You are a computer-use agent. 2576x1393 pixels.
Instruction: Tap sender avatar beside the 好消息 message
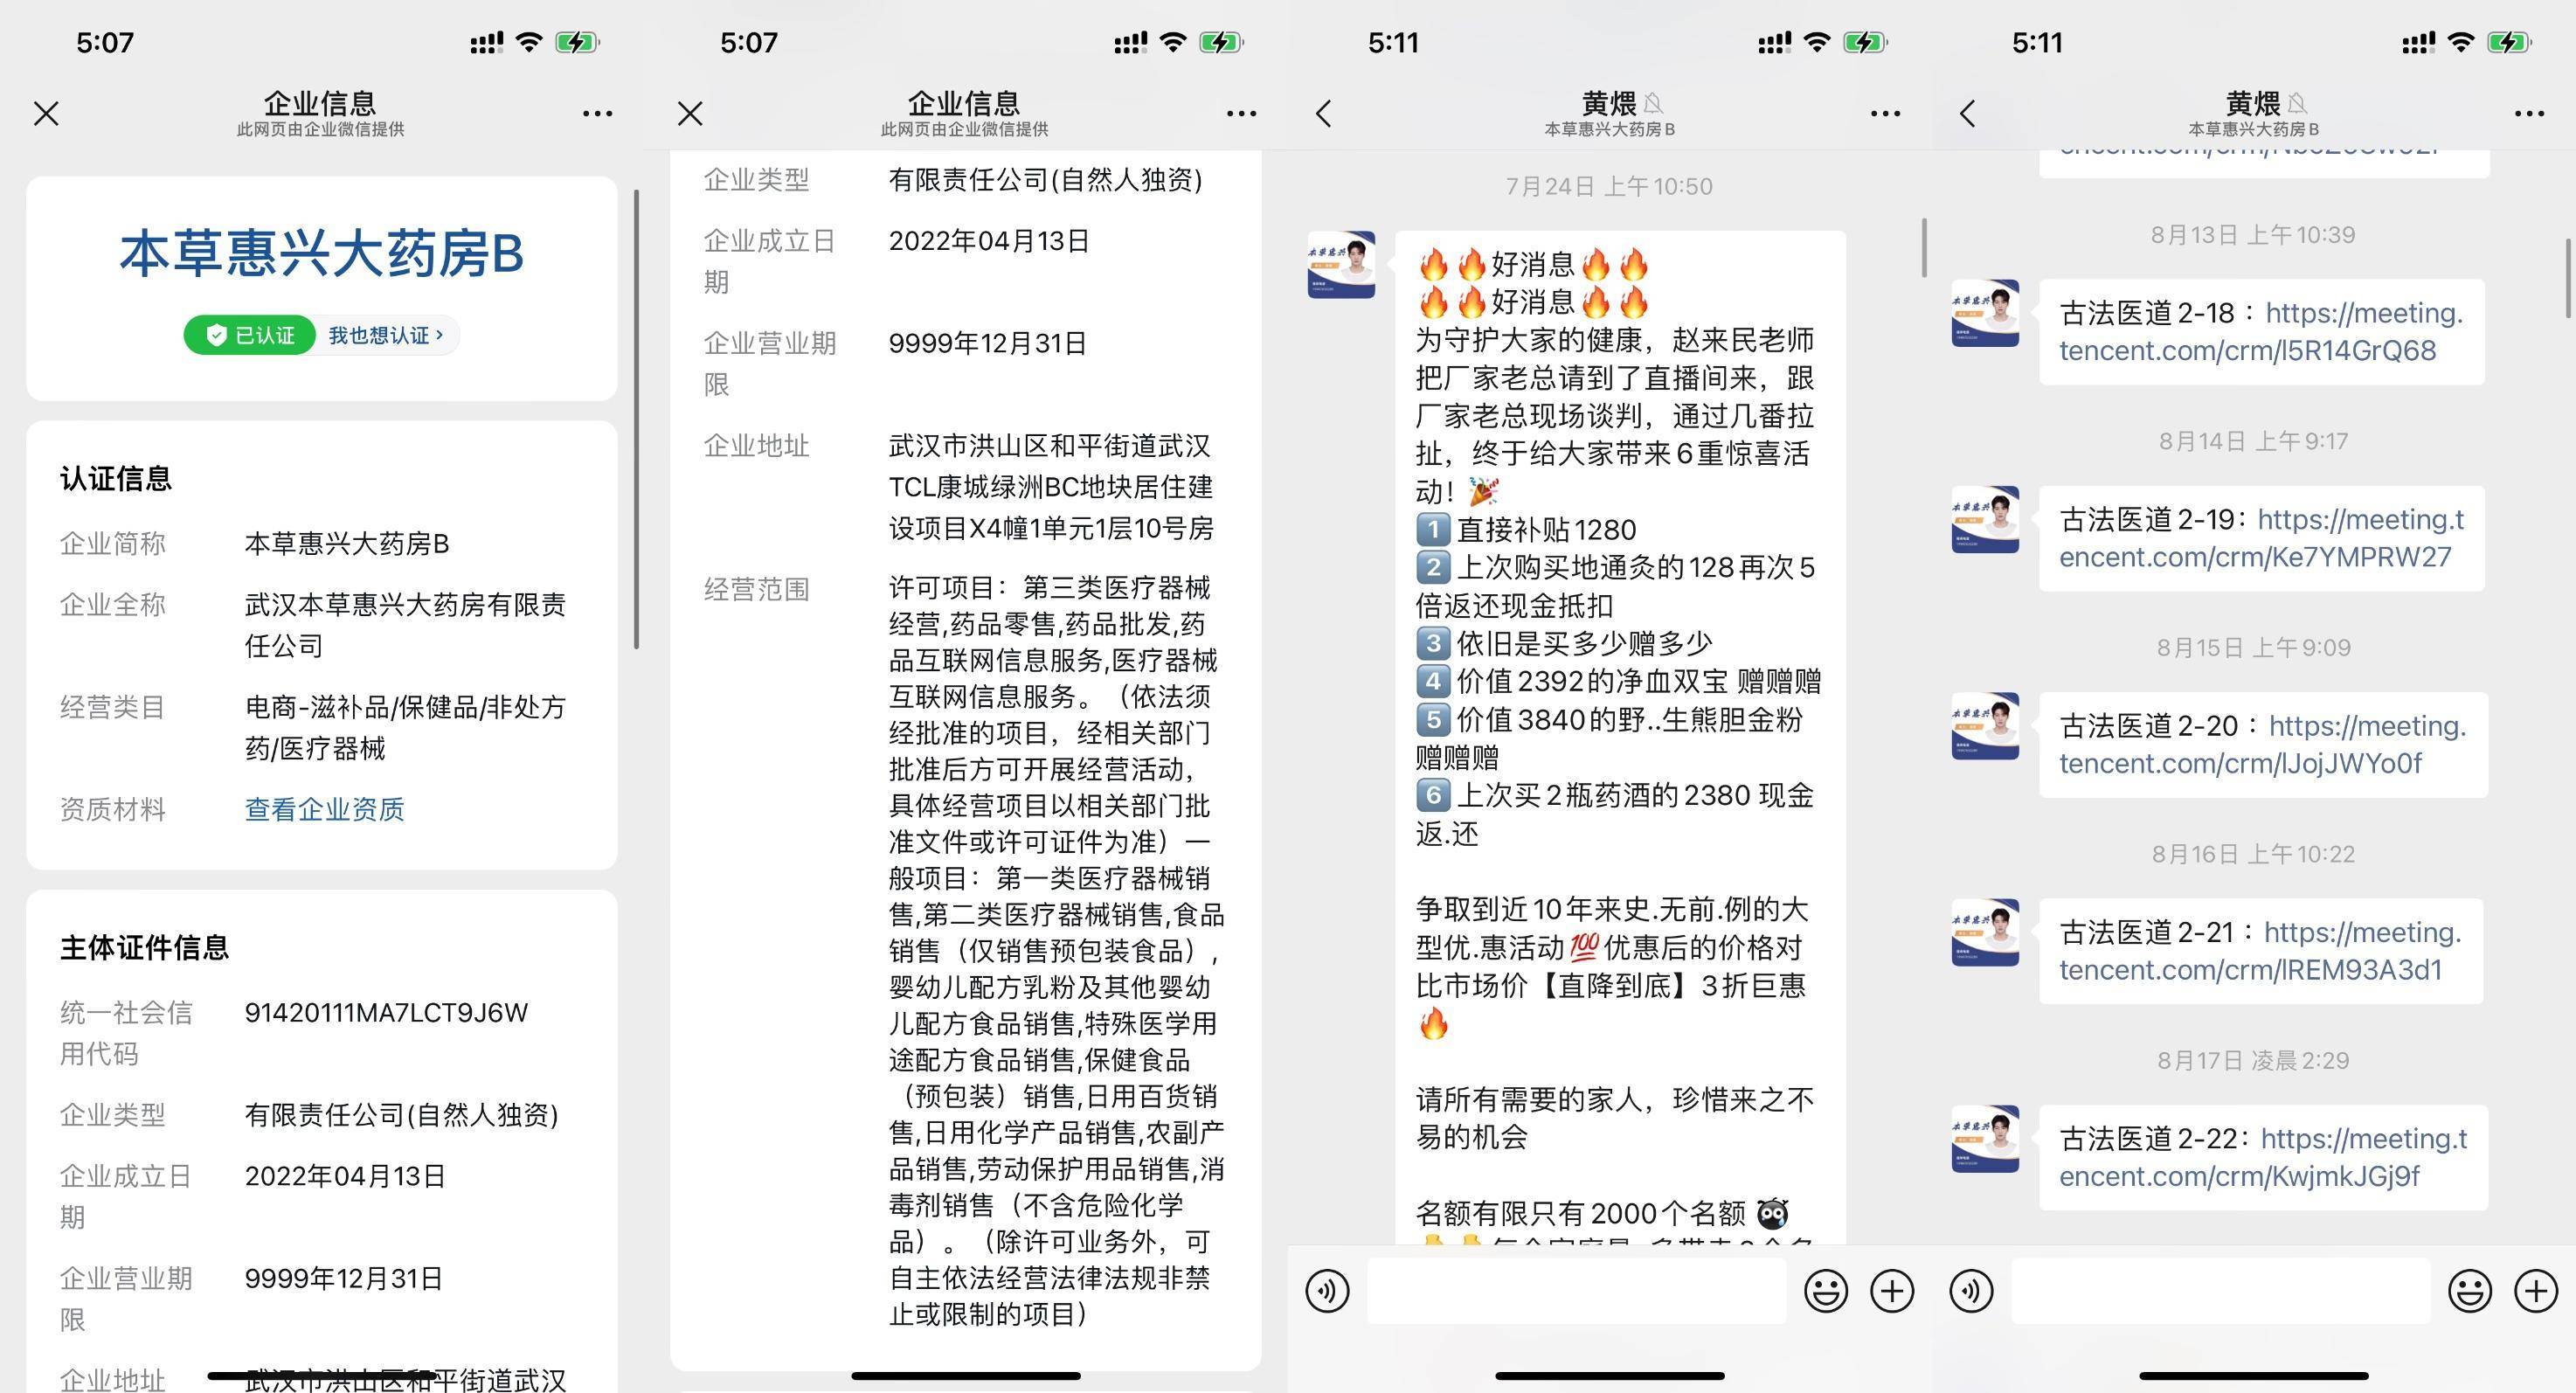1341,265
